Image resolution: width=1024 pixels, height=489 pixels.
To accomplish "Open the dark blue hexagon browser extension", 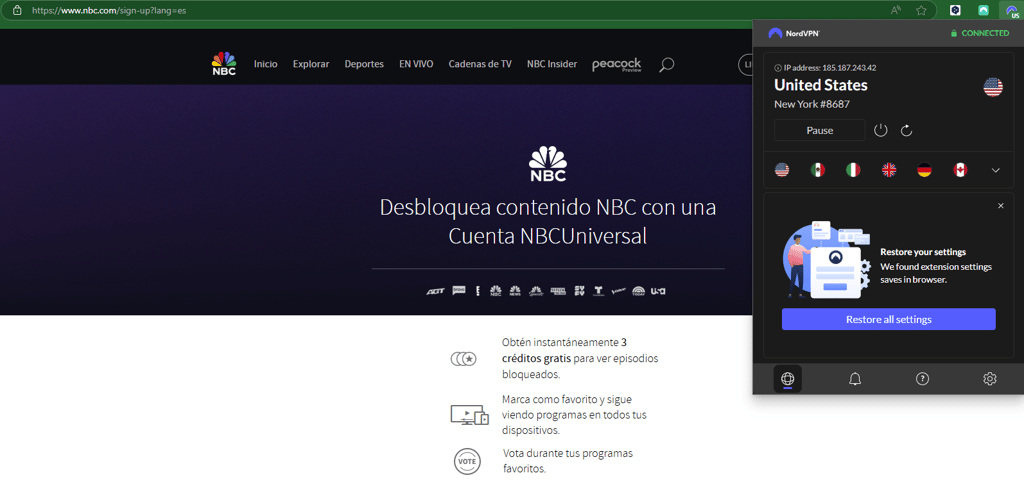I will click(x=955, y=10).
